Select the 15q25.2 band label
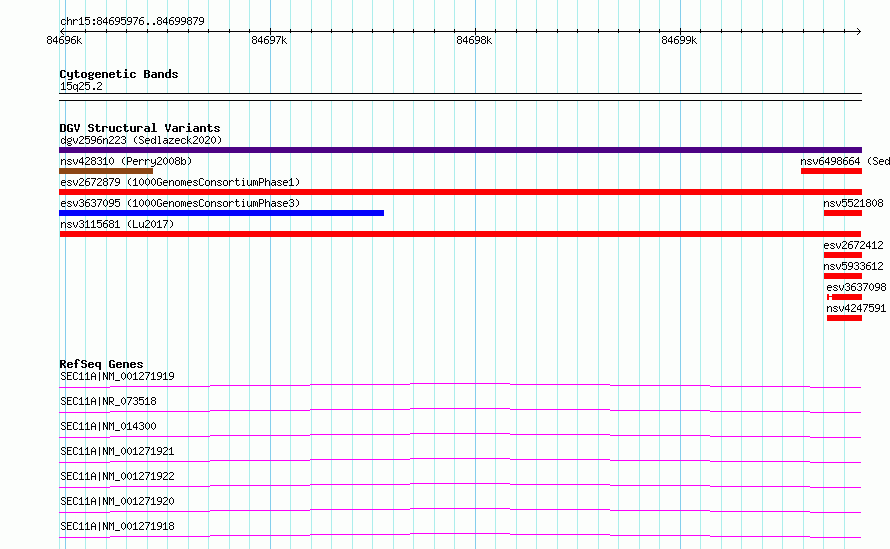The image size is (890, 549). (81, 86)
